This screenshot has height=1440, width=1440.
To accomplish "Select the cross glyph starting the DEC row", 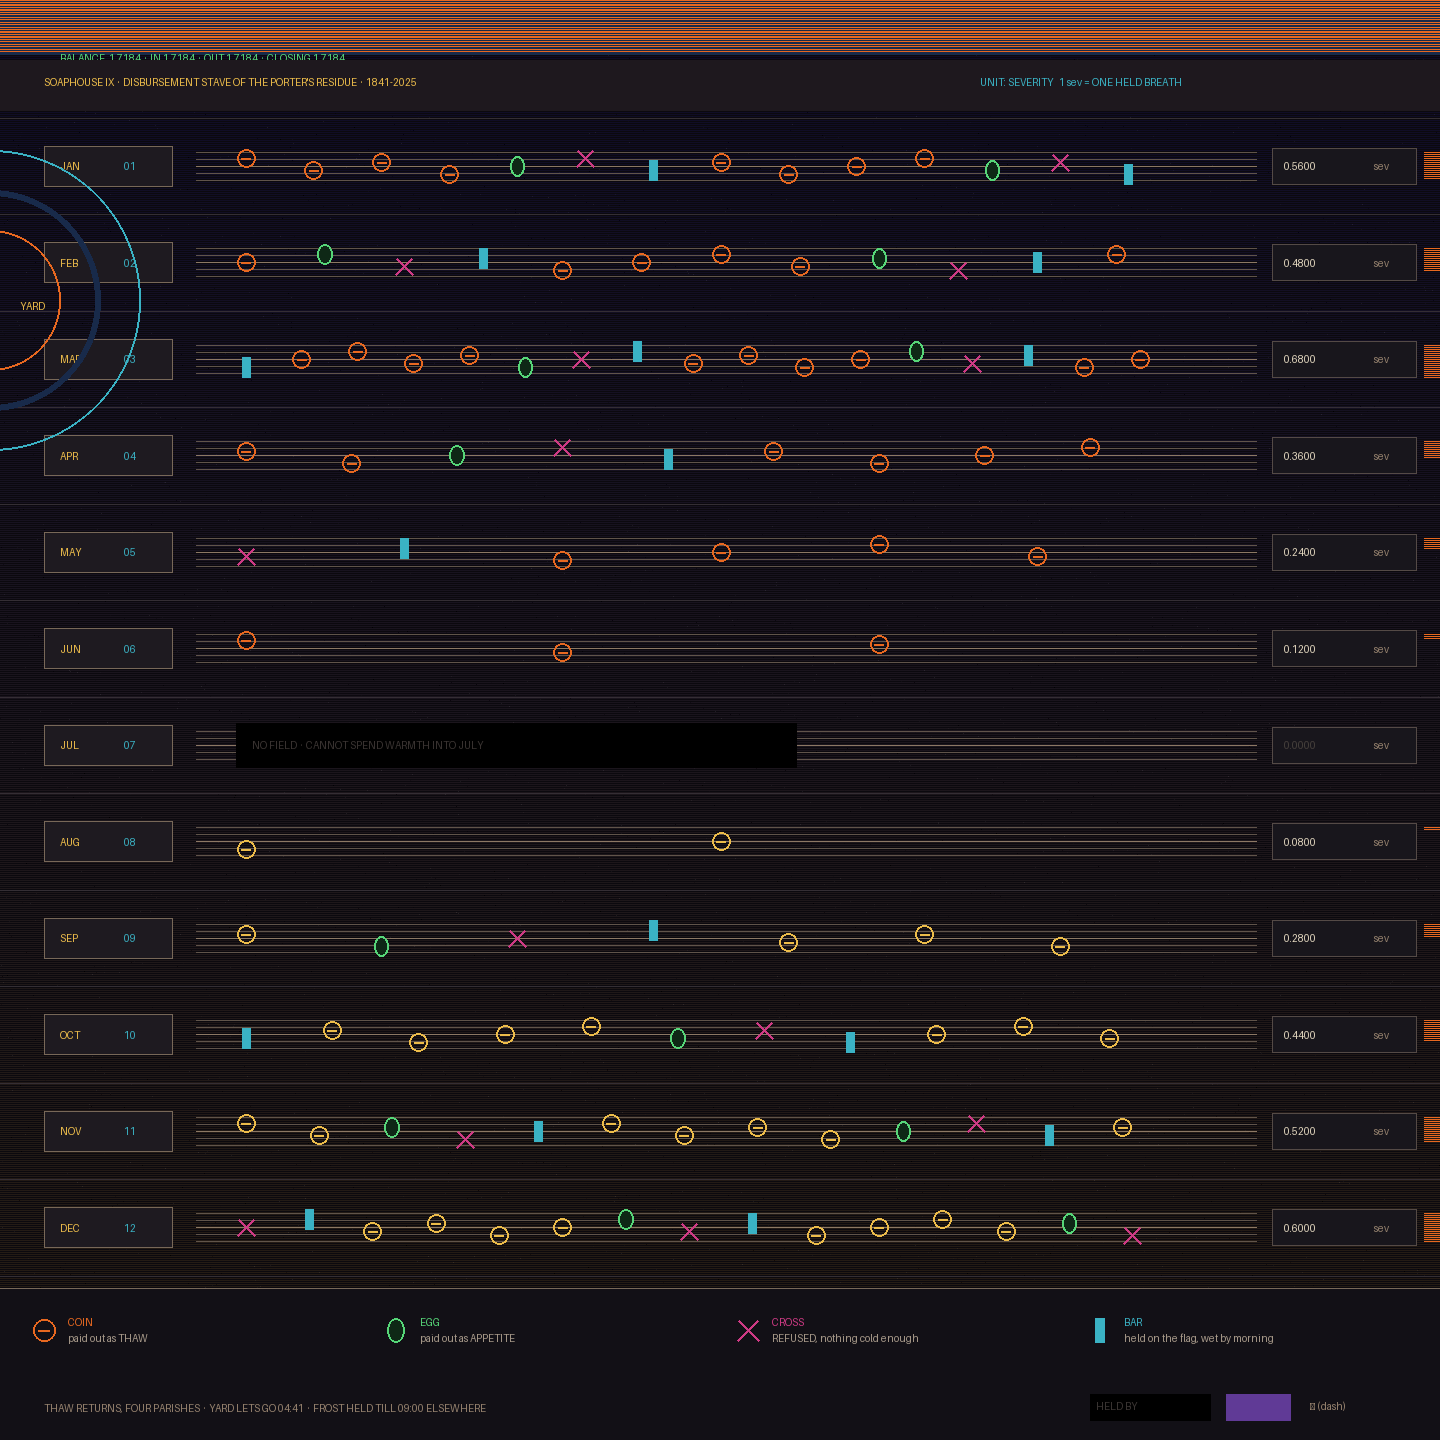I will [x=246, y=1228].
